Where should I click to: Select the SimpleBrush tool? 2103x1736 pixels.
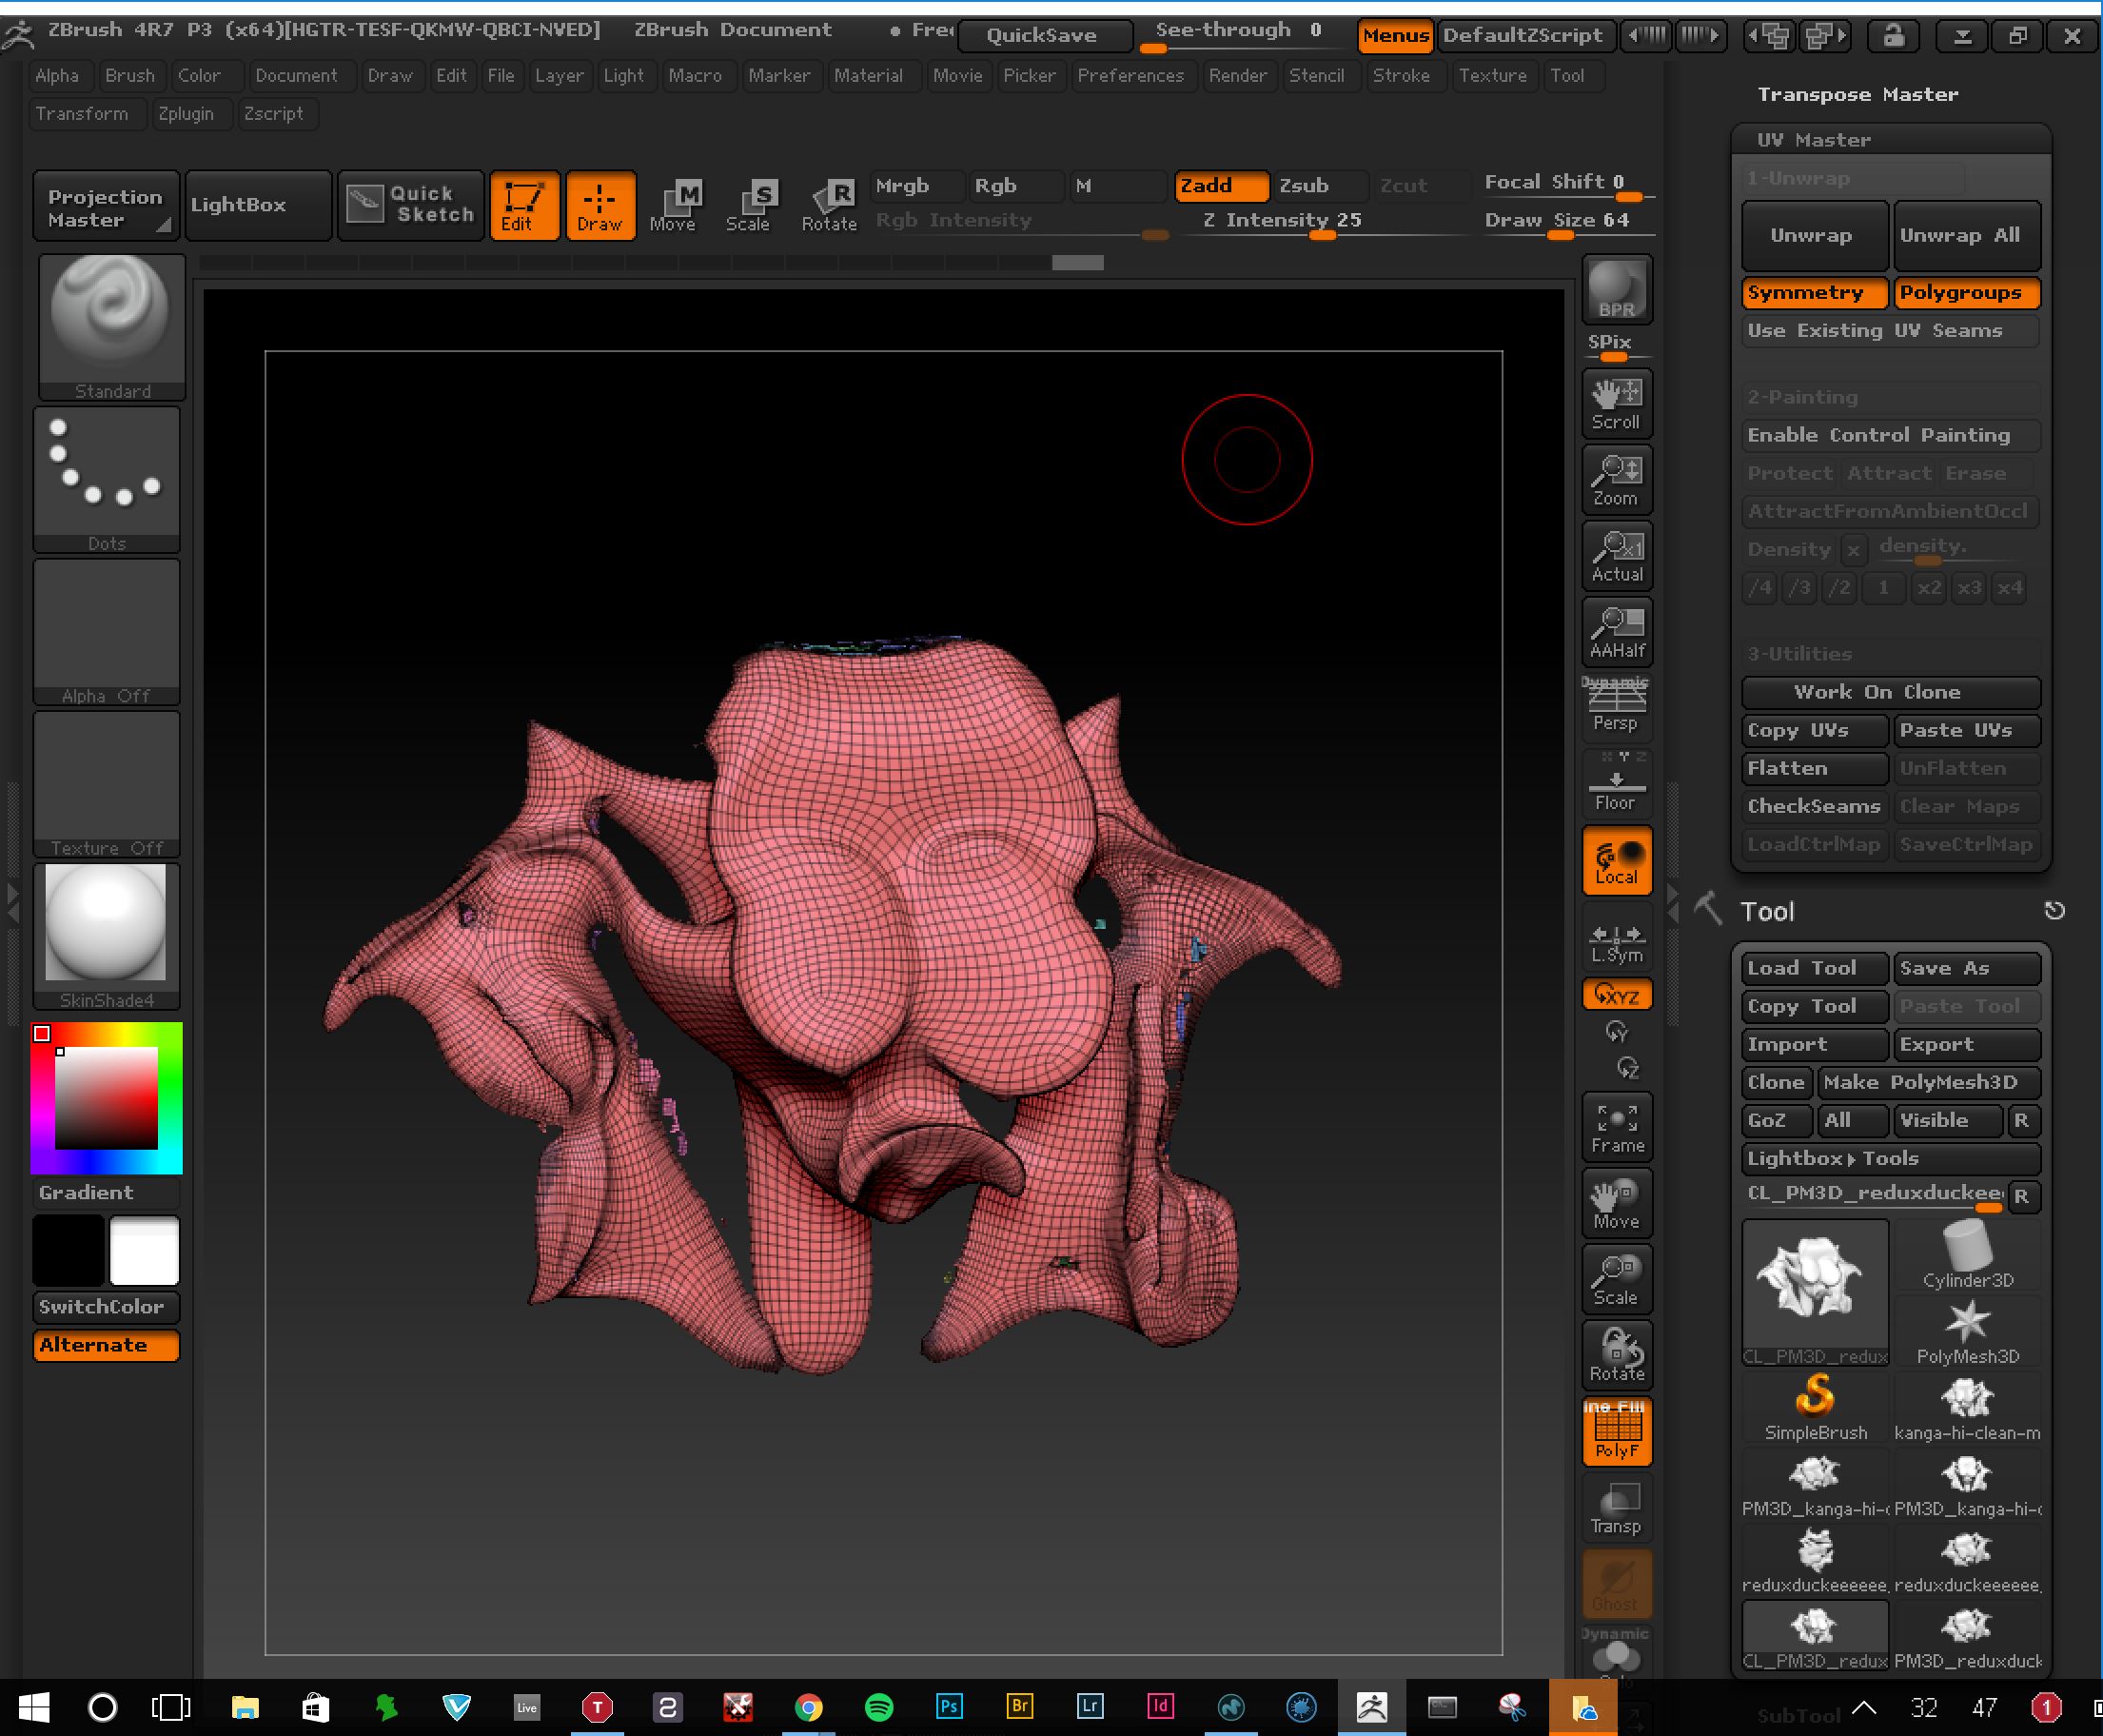[1815, 1407]
